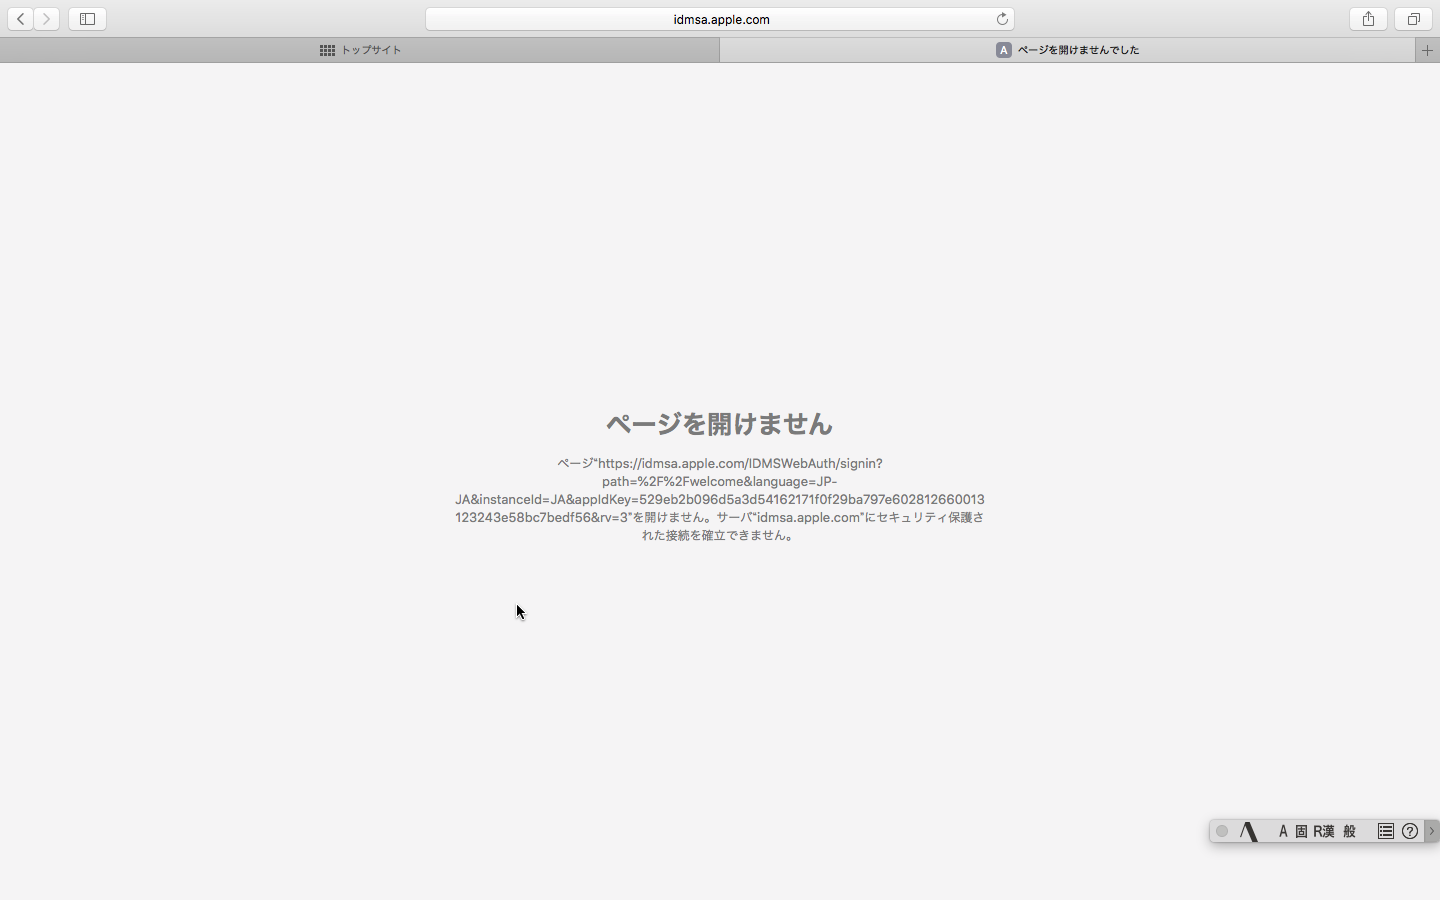Click the Top Sites grid icon on the tab
The image size is (1440, 900).
point(327,50)
